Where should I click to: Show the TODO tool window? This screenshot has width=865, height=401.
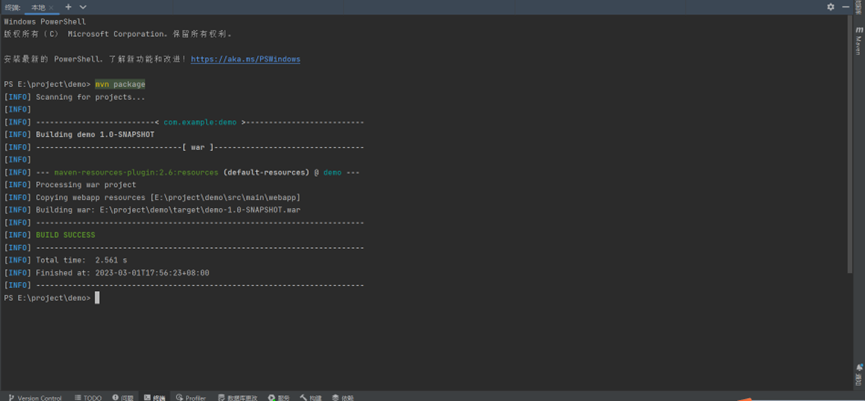[88, 397]
